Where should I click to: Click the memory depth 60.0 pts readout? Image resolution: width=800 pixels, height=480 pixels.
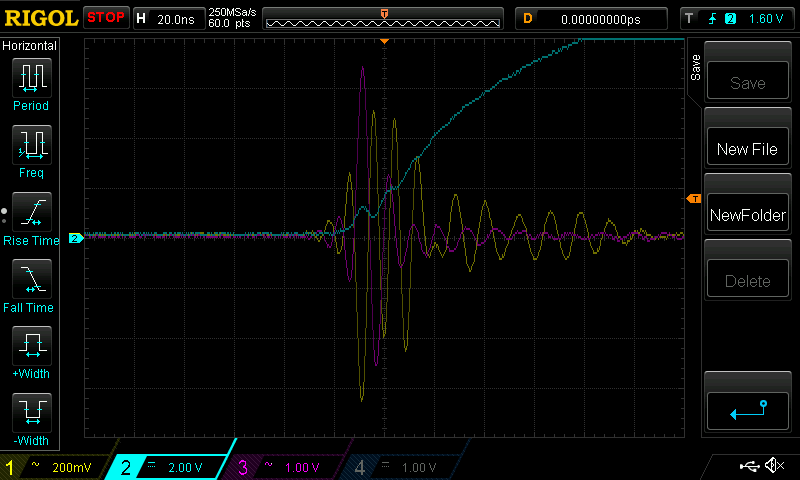[x=229, y=23]
